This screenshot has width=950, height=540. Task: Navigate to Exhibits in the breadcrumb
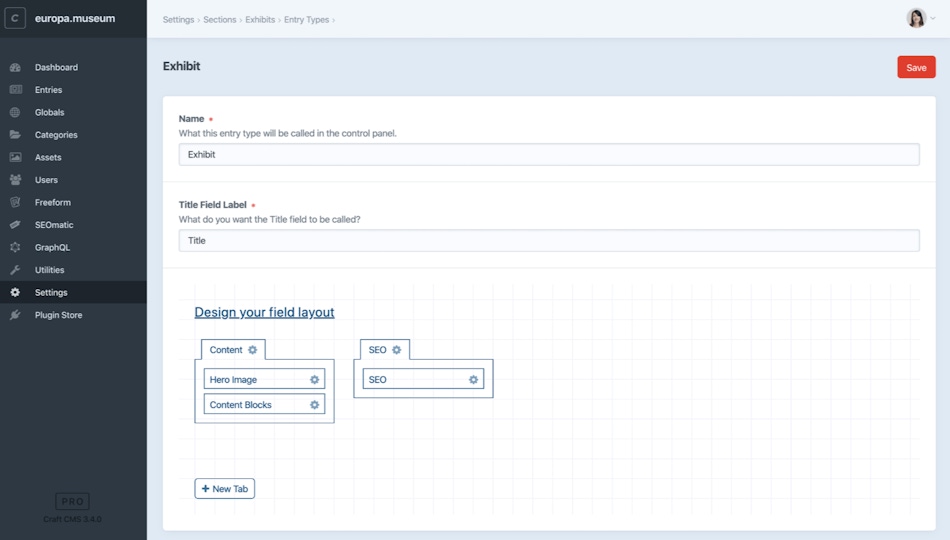260,20
